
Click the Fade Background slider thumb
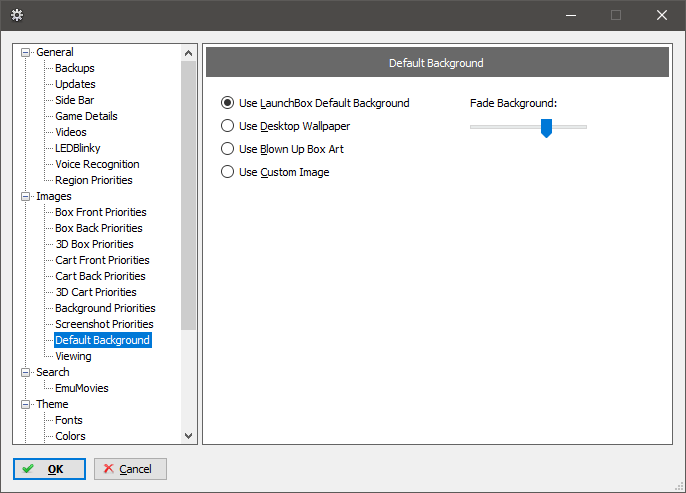click(x=546, y=128)
